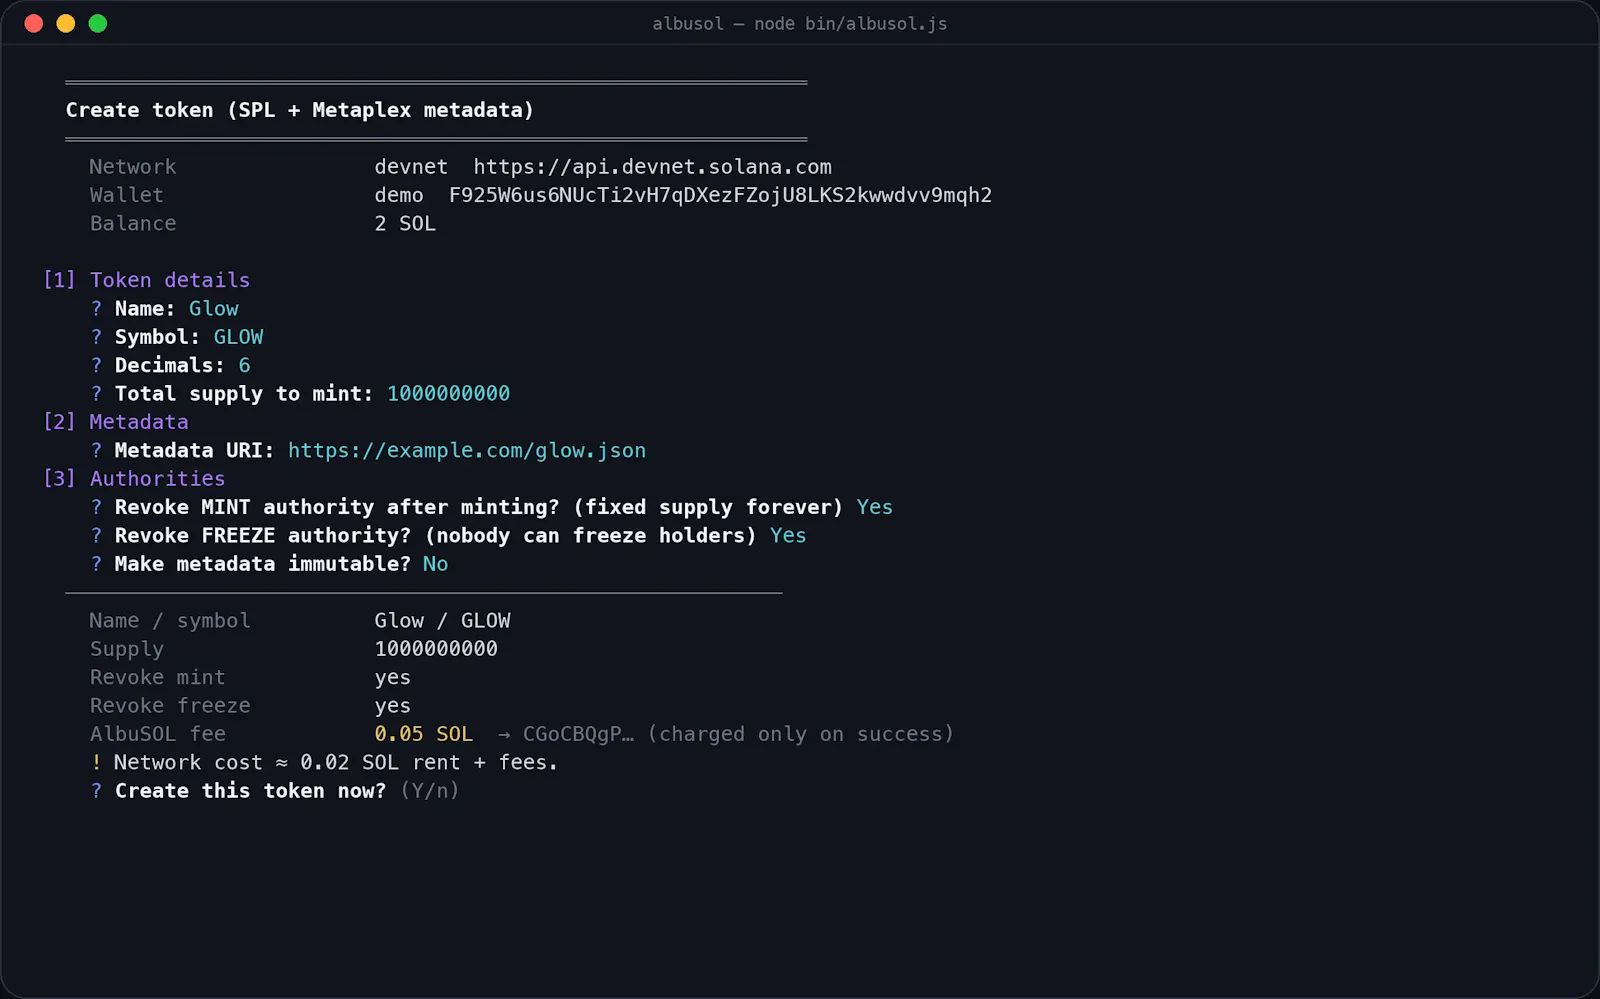Screen dimensions: 1600x999
Task: Click 'Yes' answer for Revoke MINT authority
Action: (x=874, y=507)
